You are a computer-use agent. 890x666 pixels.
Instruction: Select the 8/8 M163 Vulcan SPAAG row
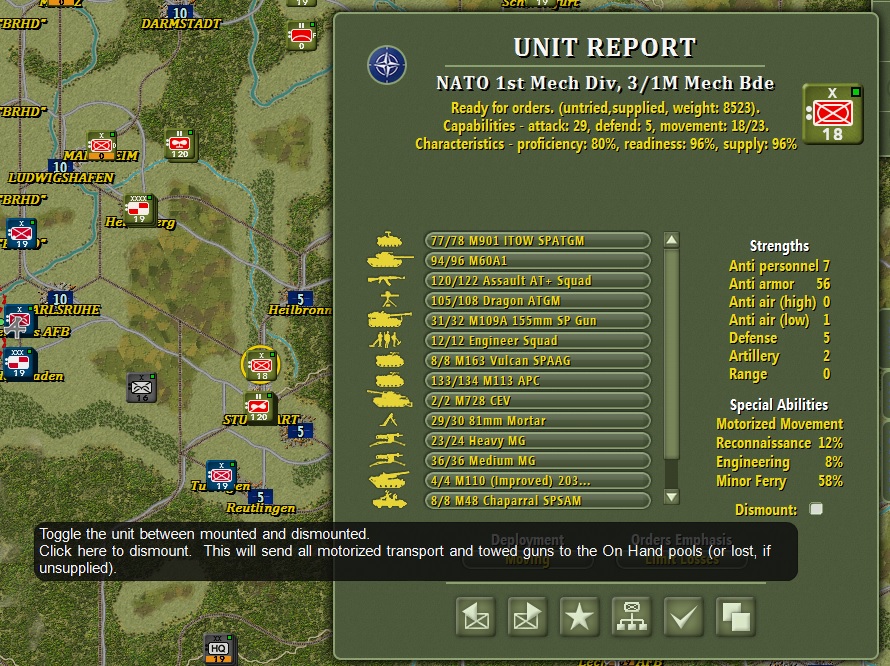coord(538,361)
